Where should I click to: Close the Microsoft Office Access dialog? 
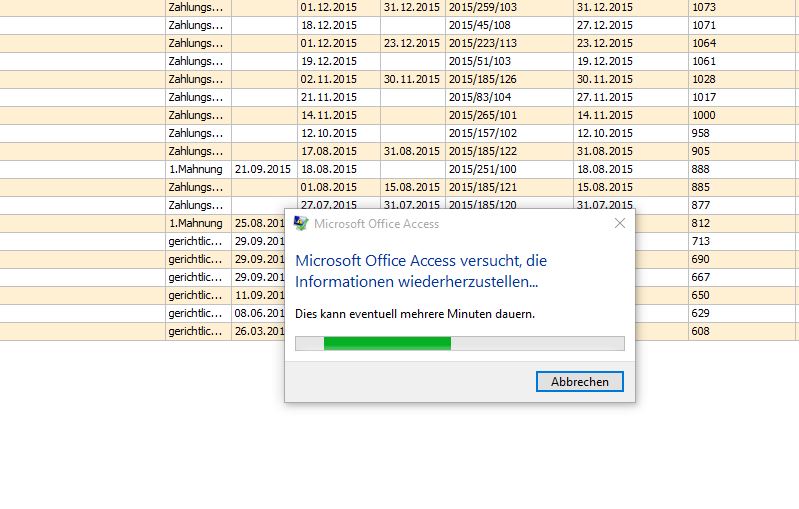[620, 223]
